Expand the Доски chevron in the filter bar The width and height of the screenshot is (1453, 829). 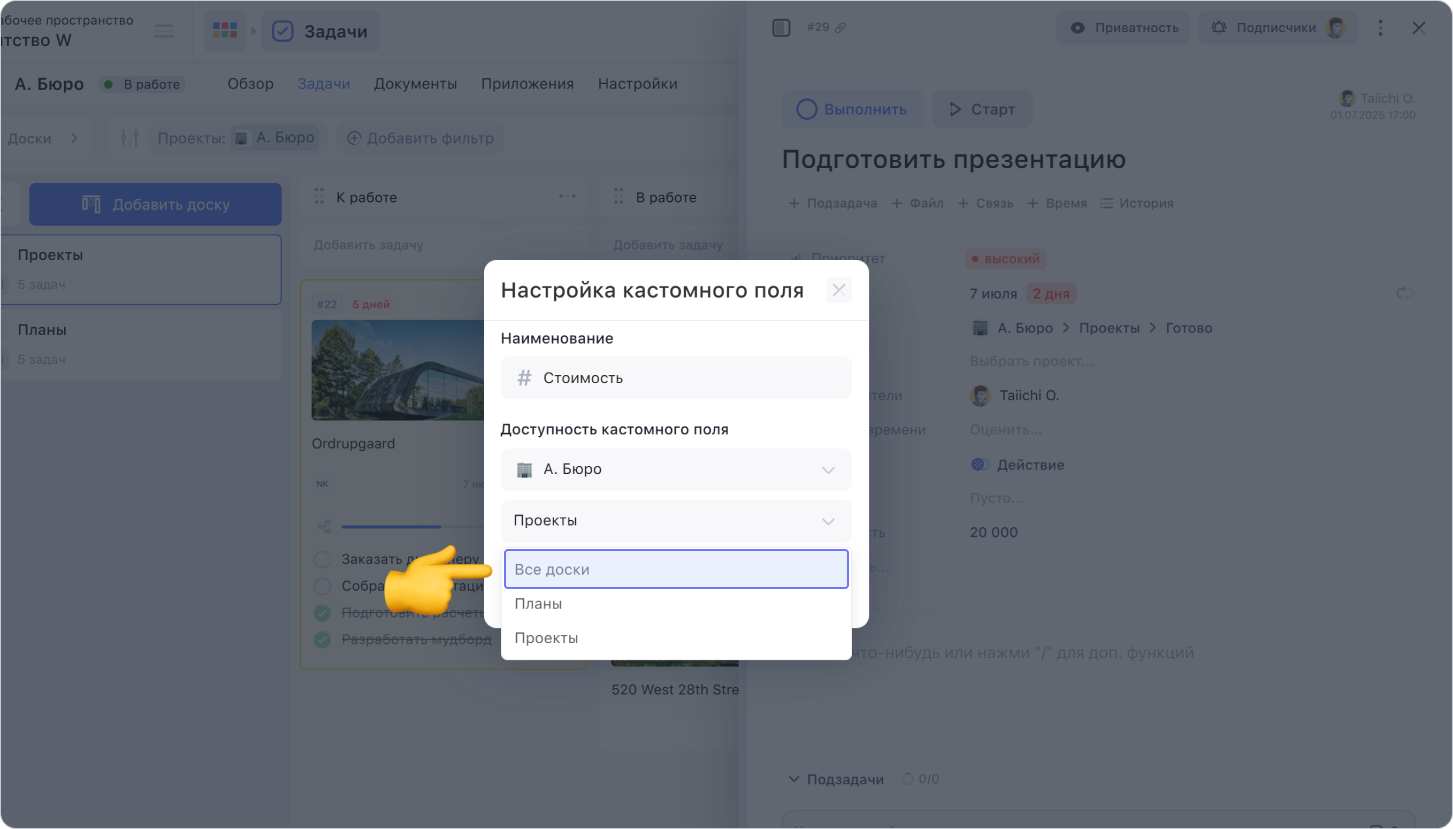point(74,138)
